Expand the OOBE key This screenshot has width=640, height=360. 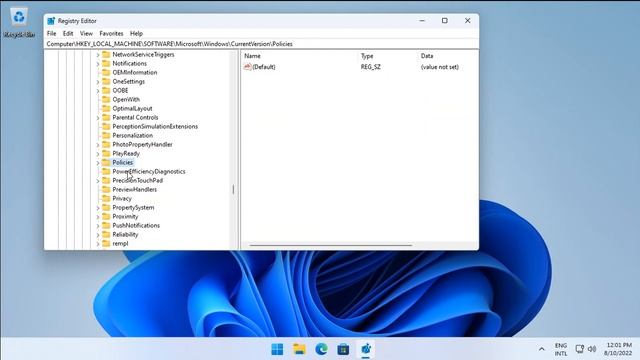(98, 91)
